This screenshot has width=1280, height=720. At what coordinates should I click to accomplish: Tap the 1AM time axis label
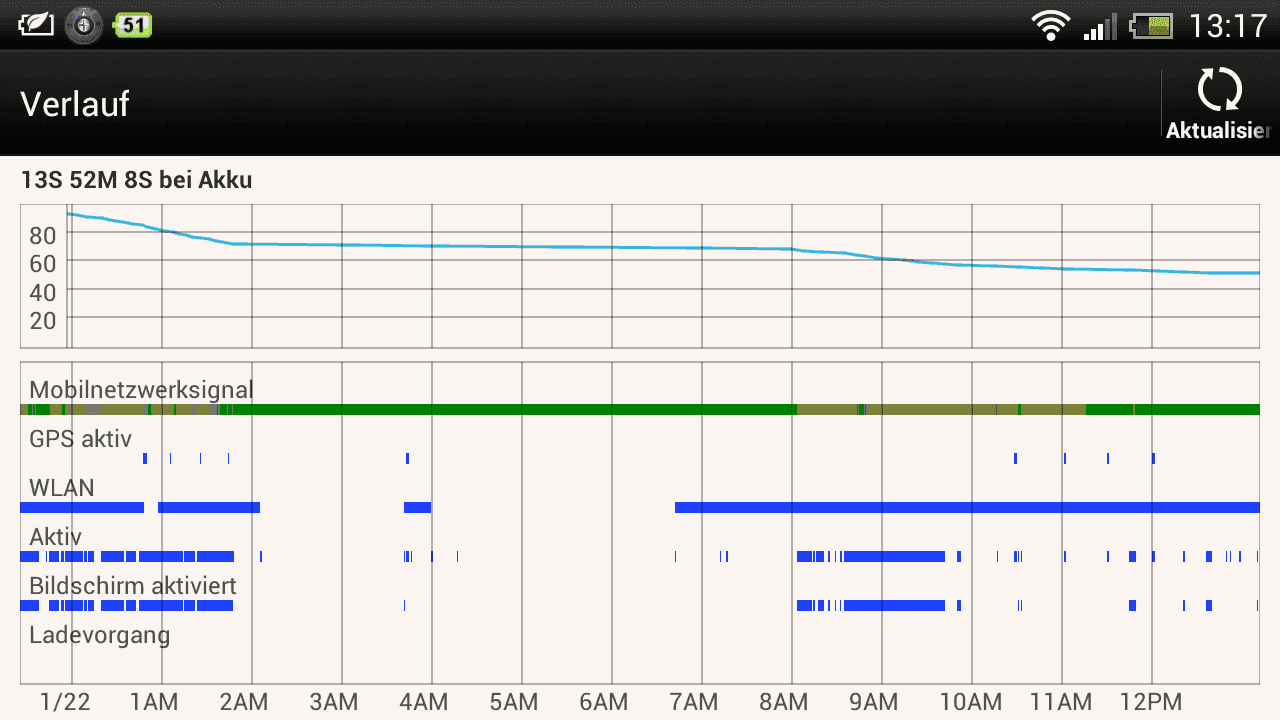(154, 702)
